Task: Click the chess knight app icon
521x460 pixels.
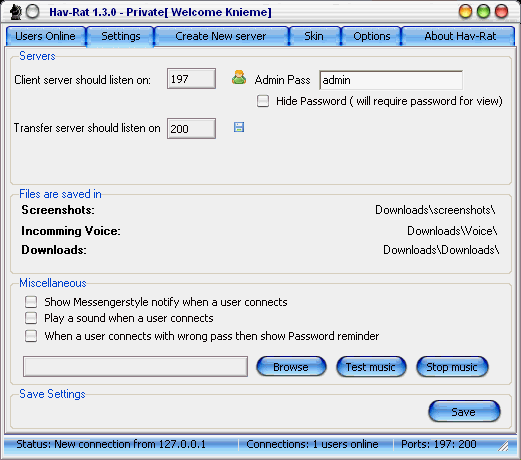Action: pos(15,12)
